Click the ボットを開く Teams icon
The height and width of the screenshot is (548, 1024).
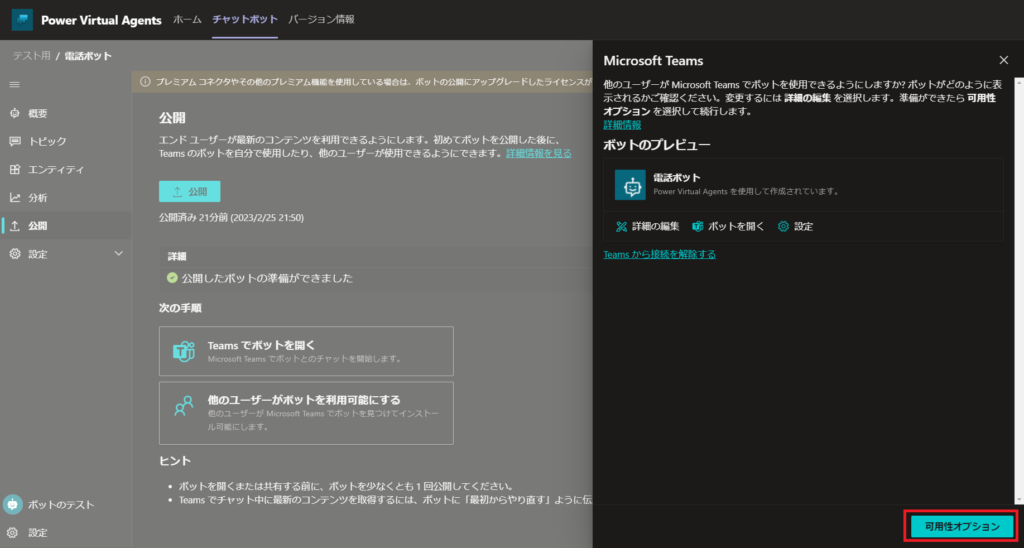point(697,227)
